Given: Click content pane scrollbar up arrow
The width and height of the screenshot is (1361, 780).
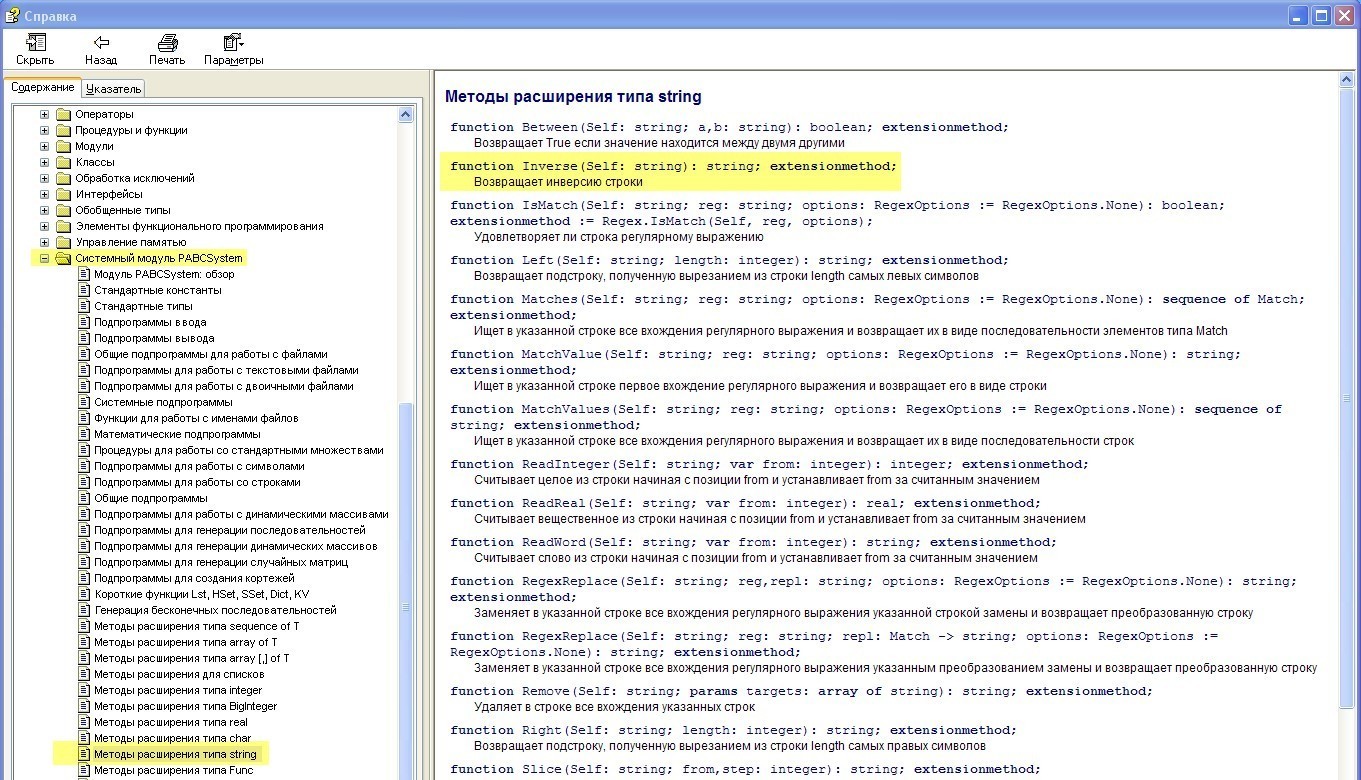Looking at the screenshot, I should (x=1346, y=81).
